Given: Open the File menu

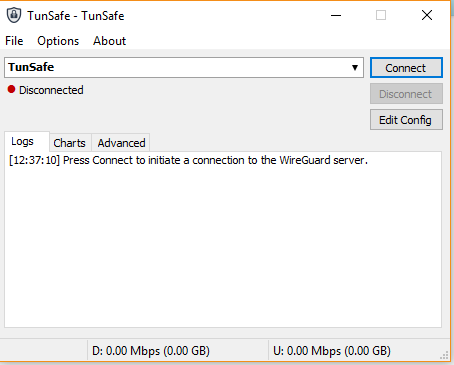Looking at the screenshot, I should point(14,41).
